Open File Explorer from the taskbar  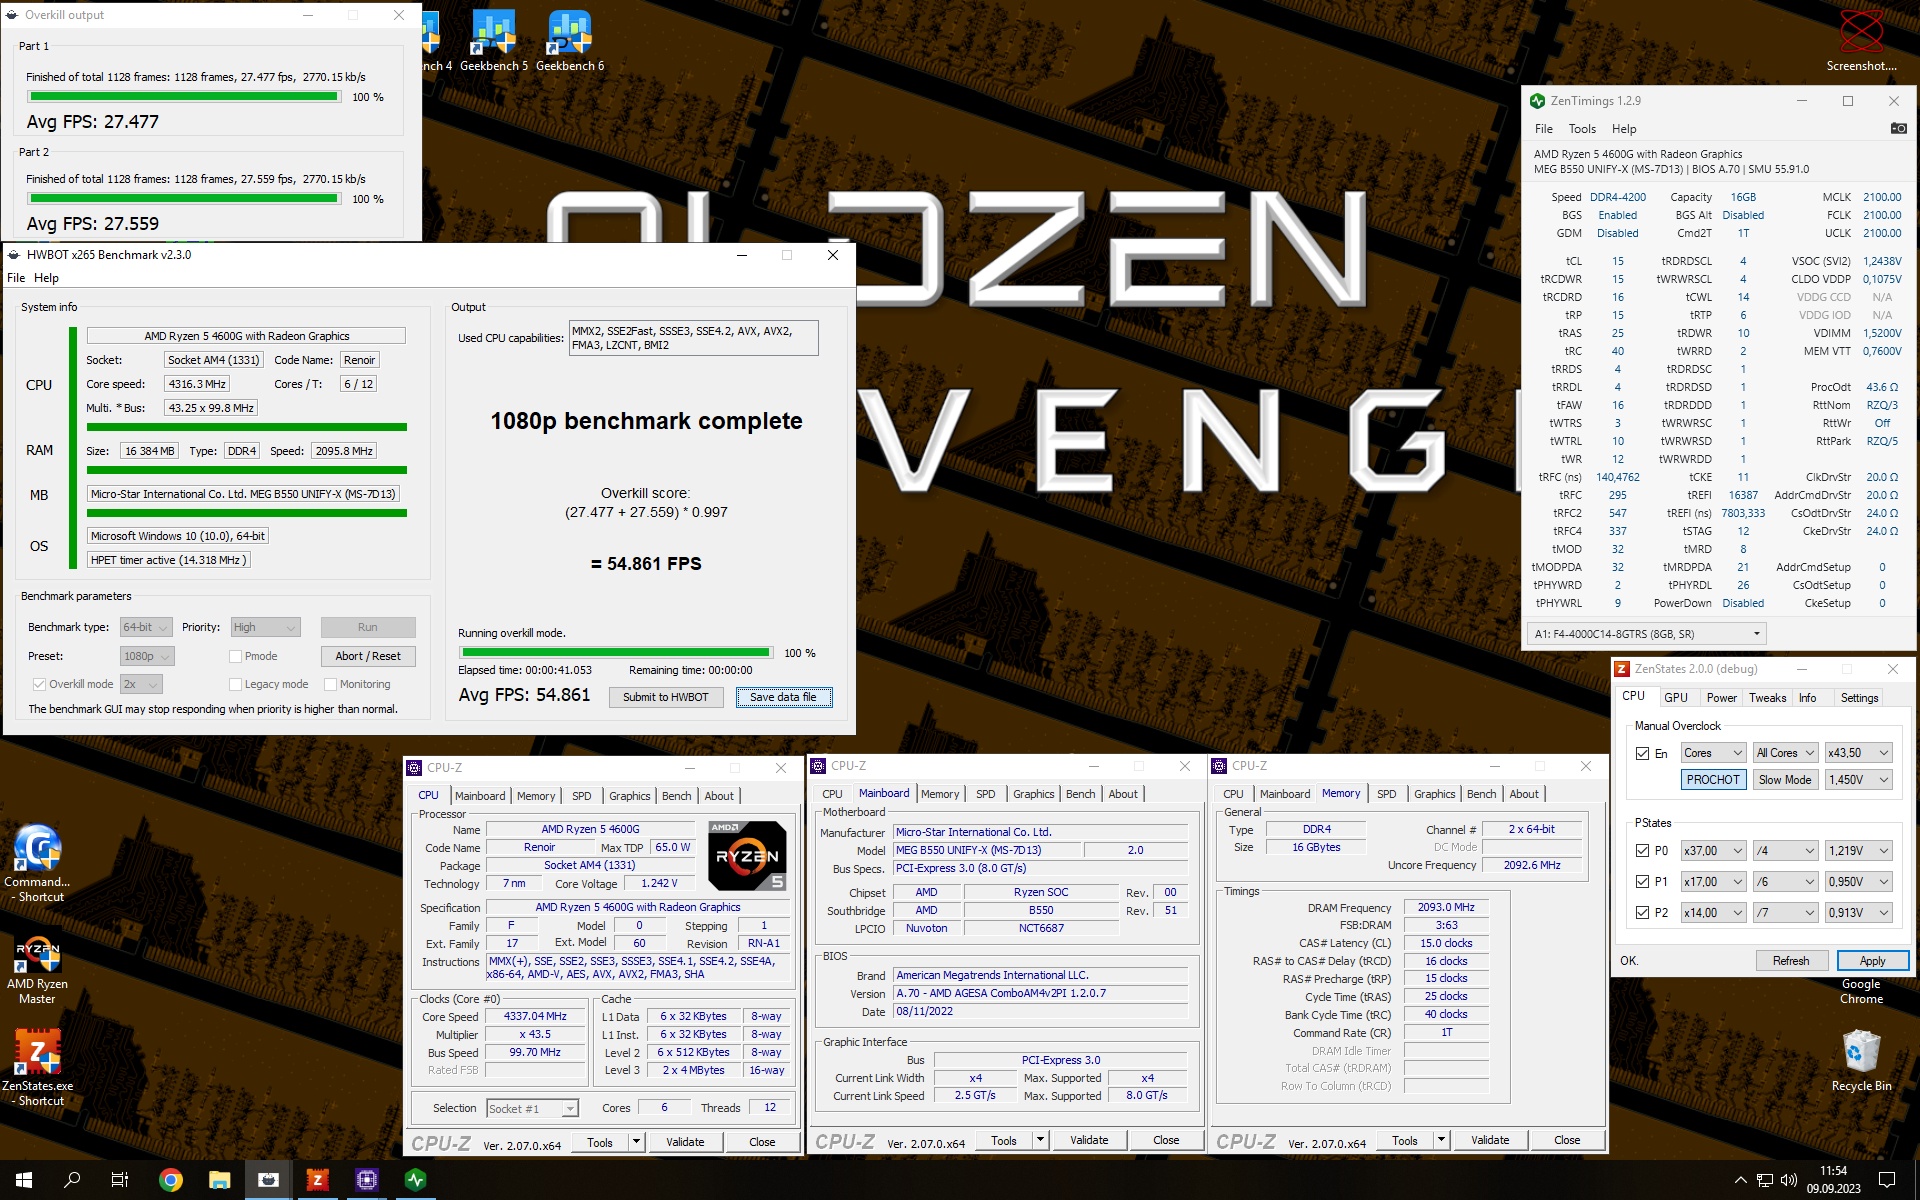point(220,1180)
